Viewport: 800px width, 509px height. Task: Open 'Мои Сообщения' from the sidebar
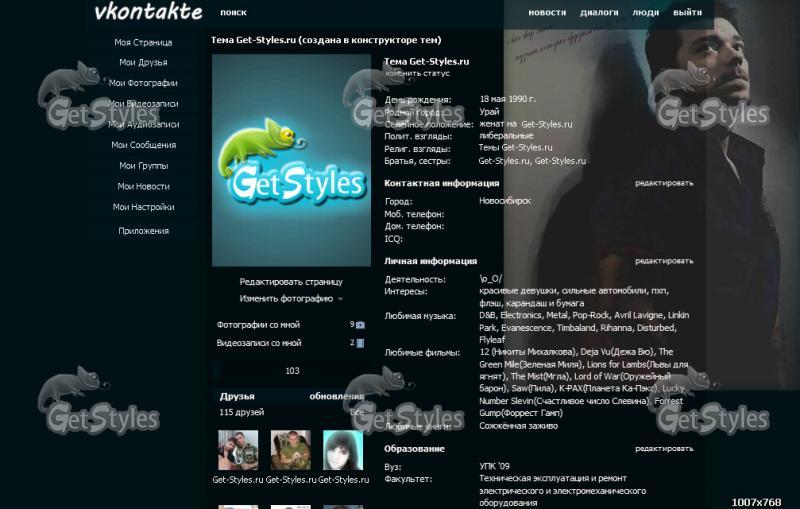pos(143,145)
